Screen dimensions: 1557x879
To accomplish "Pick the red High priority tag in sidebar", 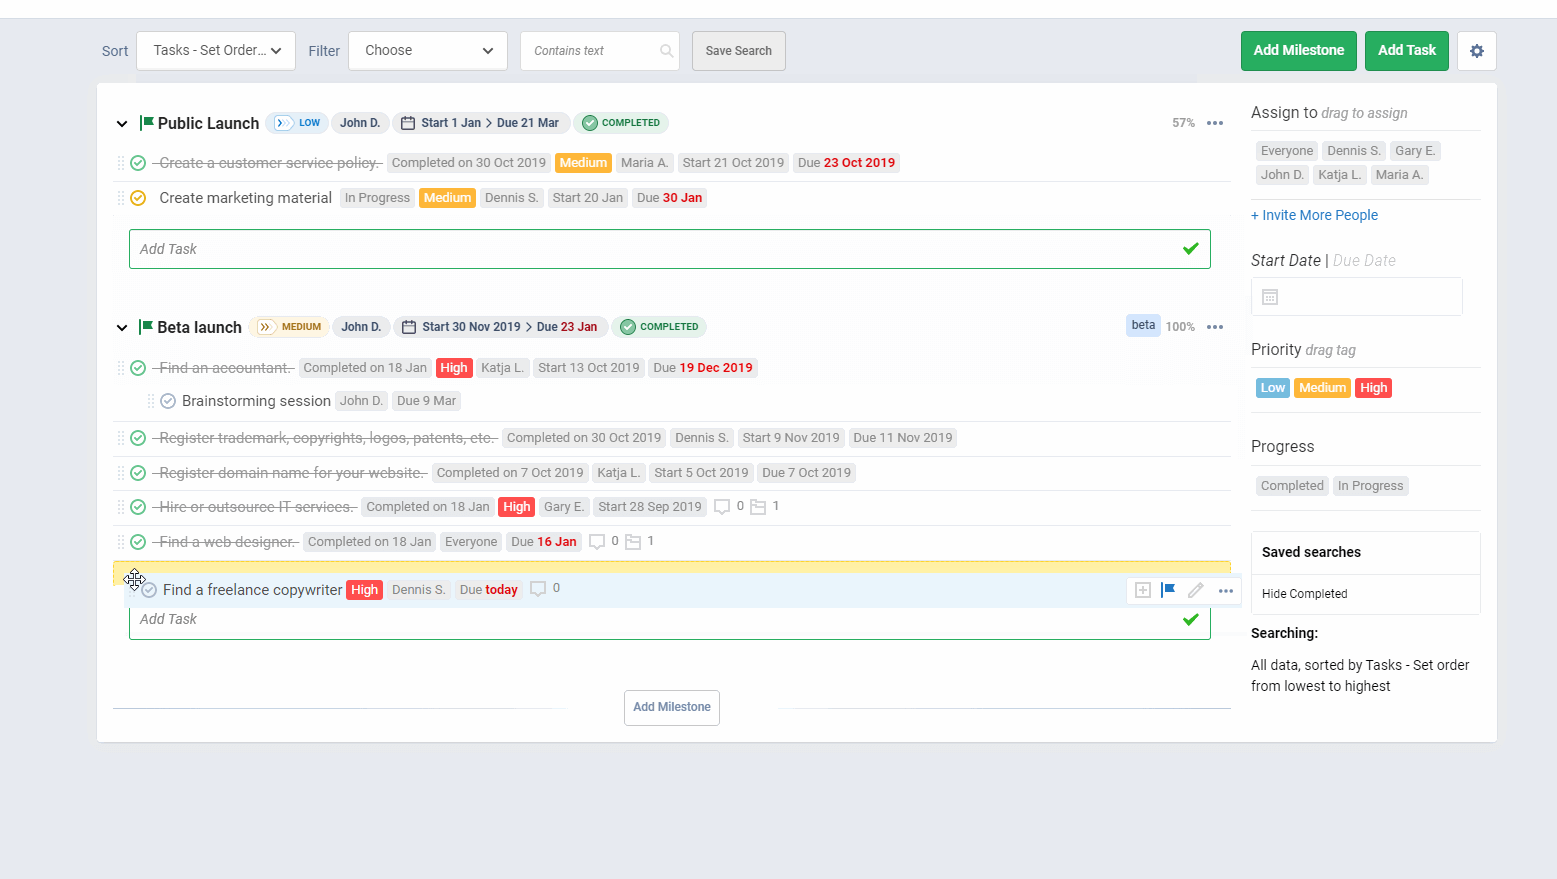I will (x=1373, y=388).
